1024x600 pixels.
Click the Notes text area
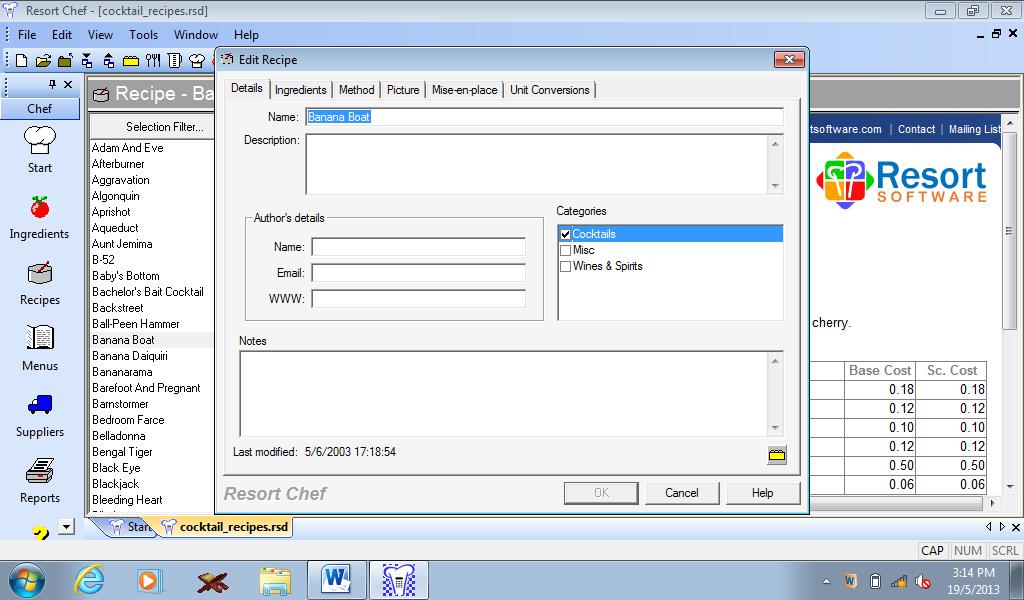(505, 394)
